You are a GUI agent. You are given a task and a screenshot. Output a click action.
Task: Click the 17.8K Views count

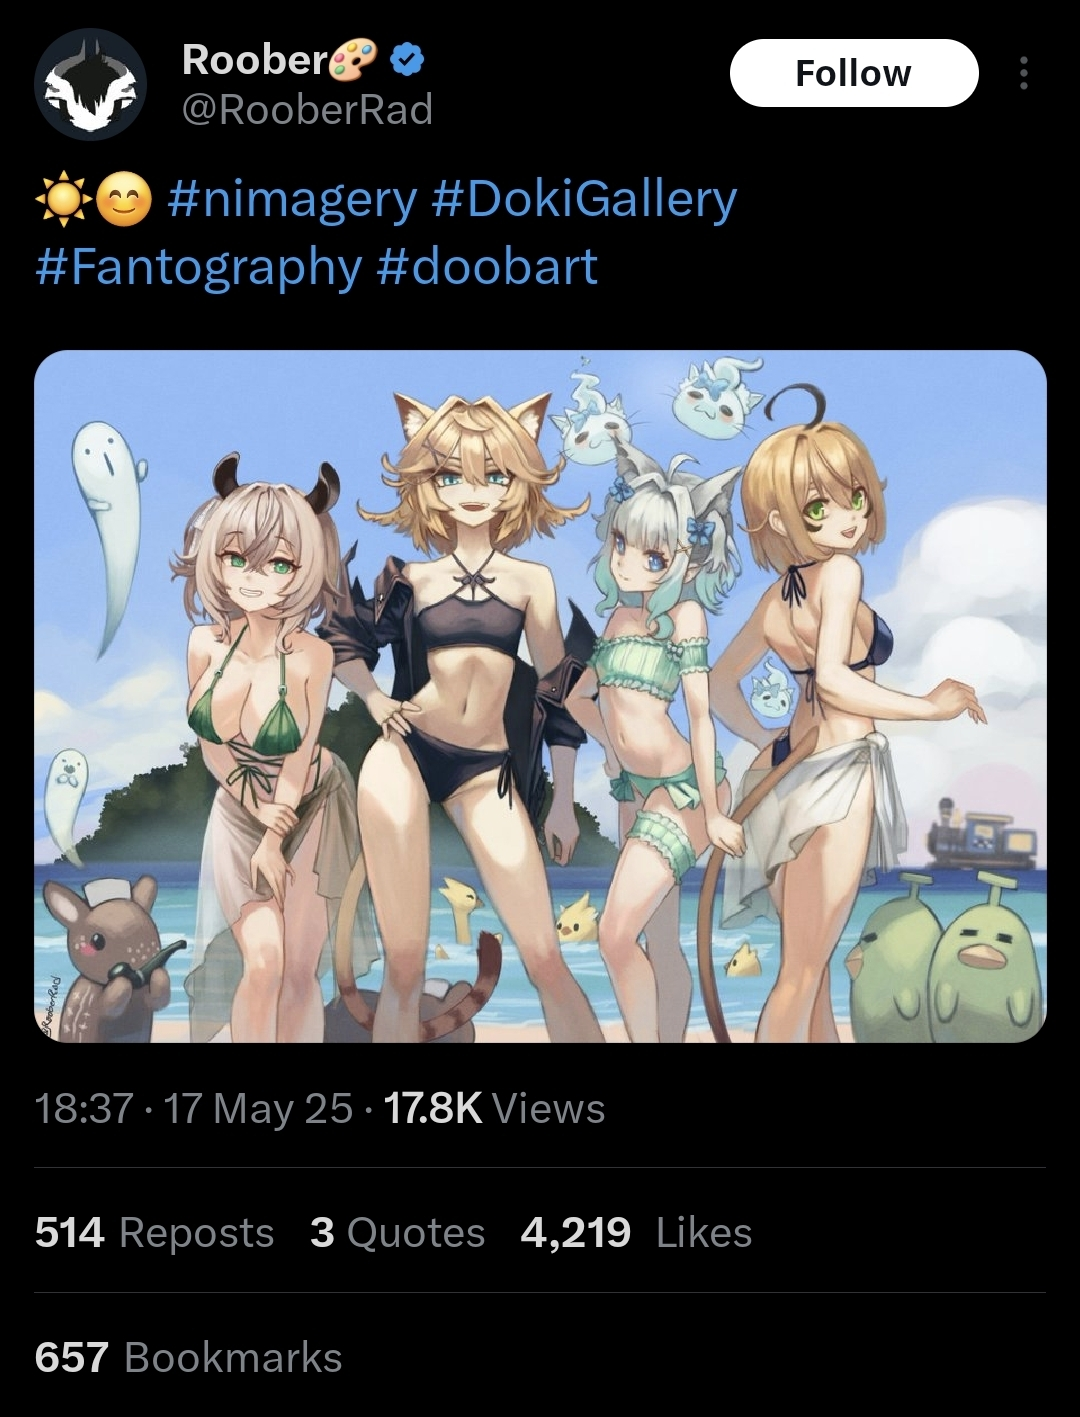494,1108
